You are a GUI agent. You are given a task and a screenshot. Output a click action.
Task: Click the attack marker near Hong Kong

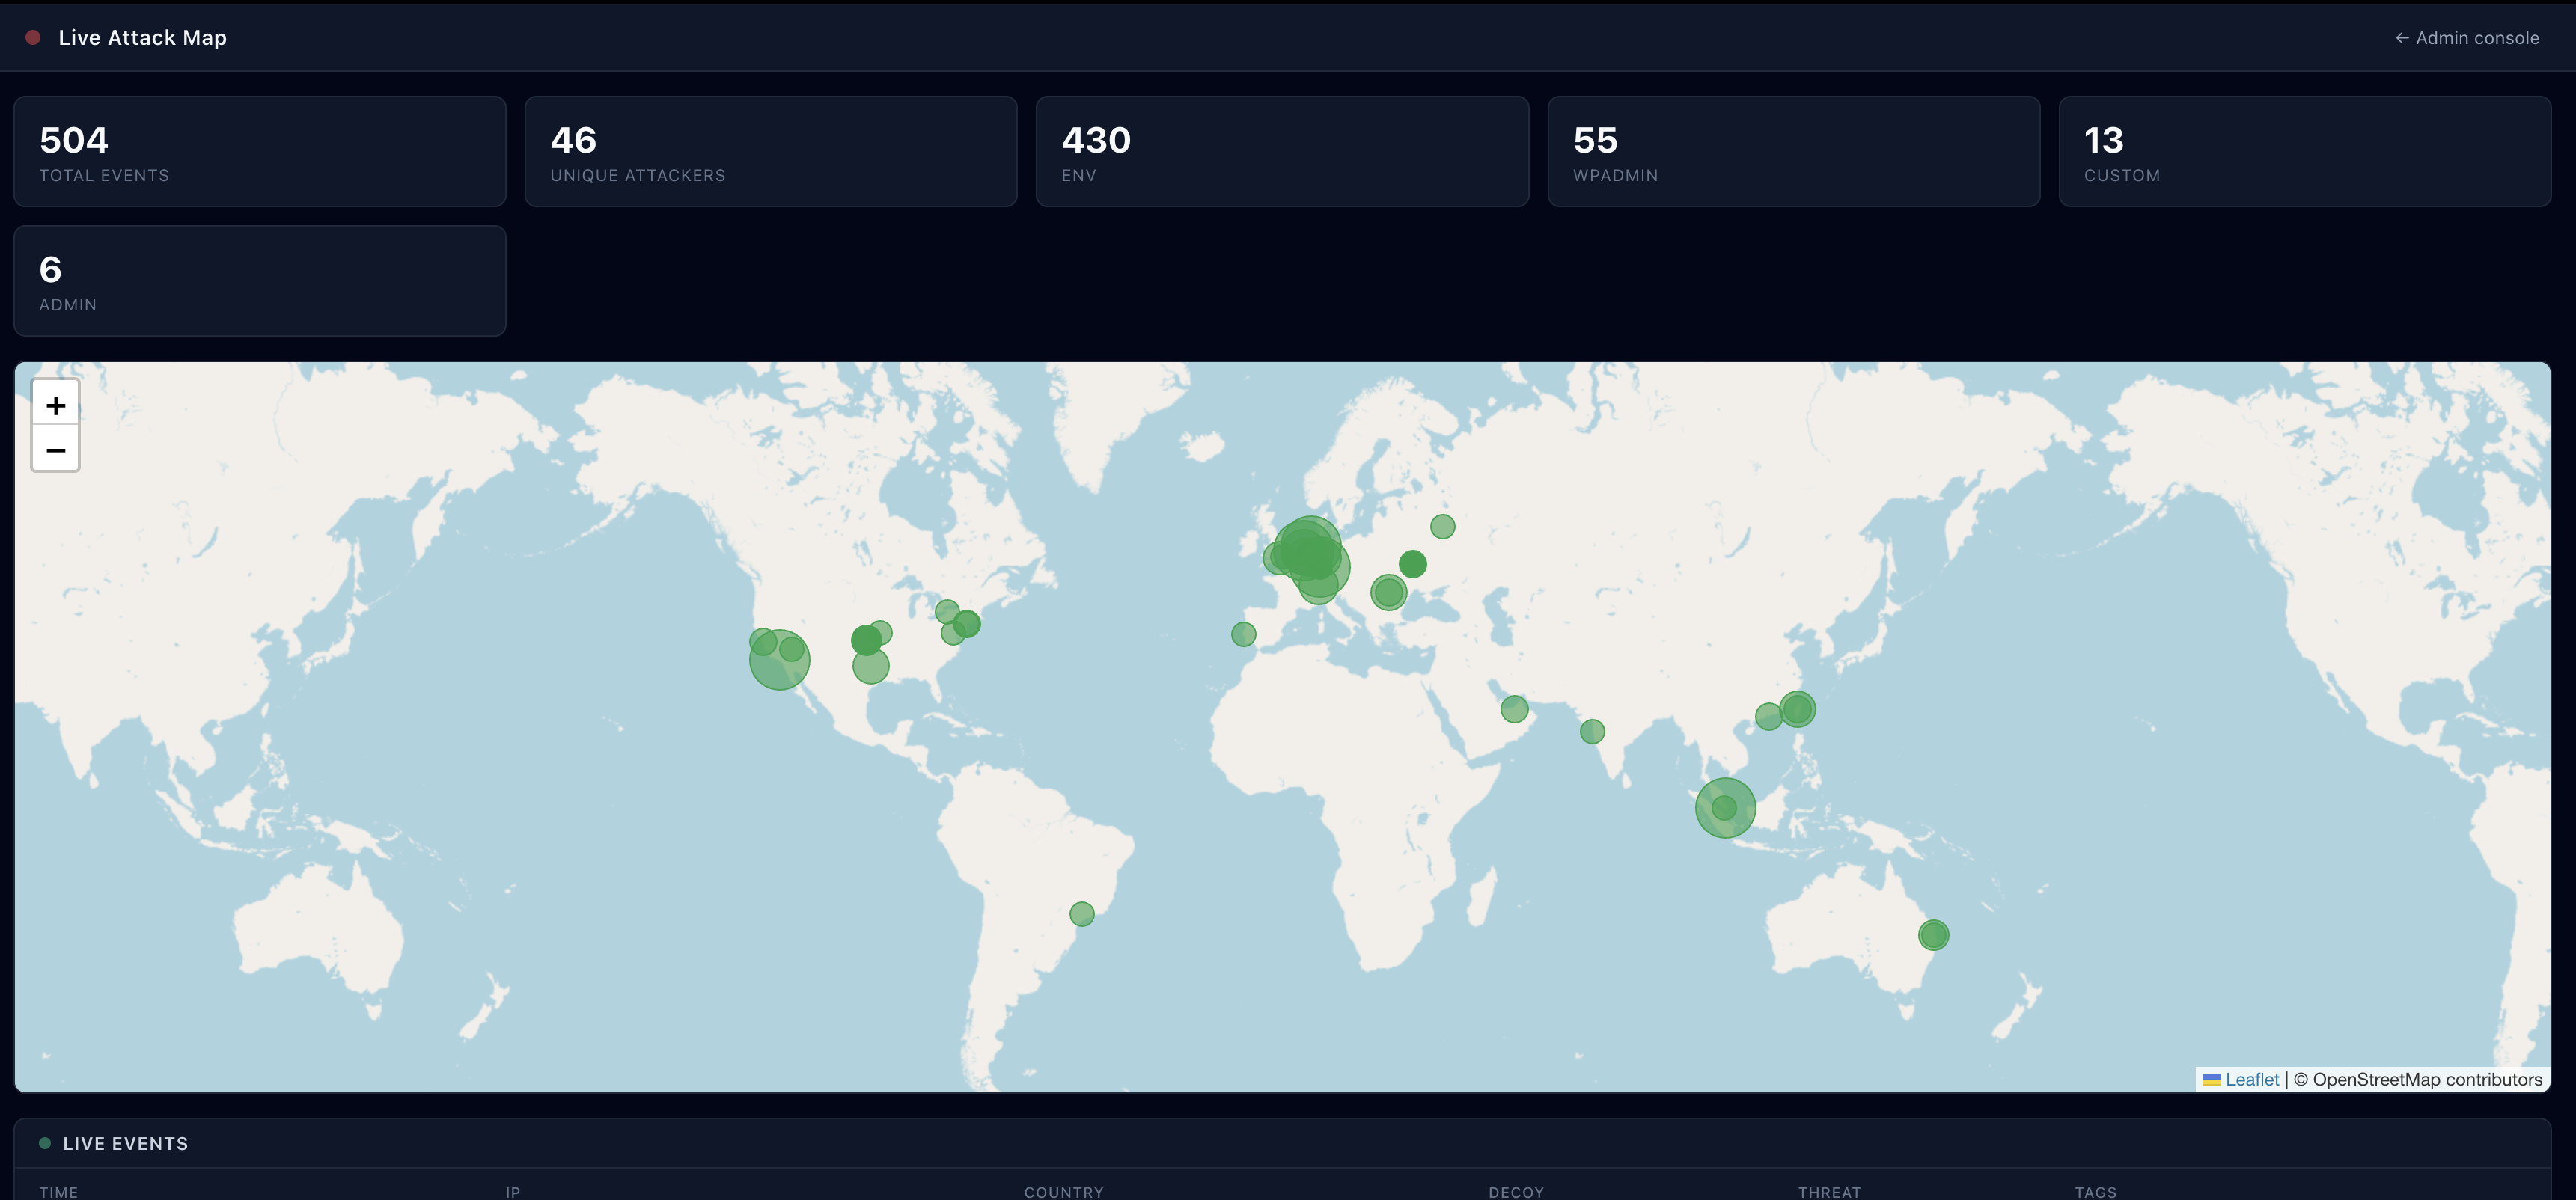[x=1768, y=716]
